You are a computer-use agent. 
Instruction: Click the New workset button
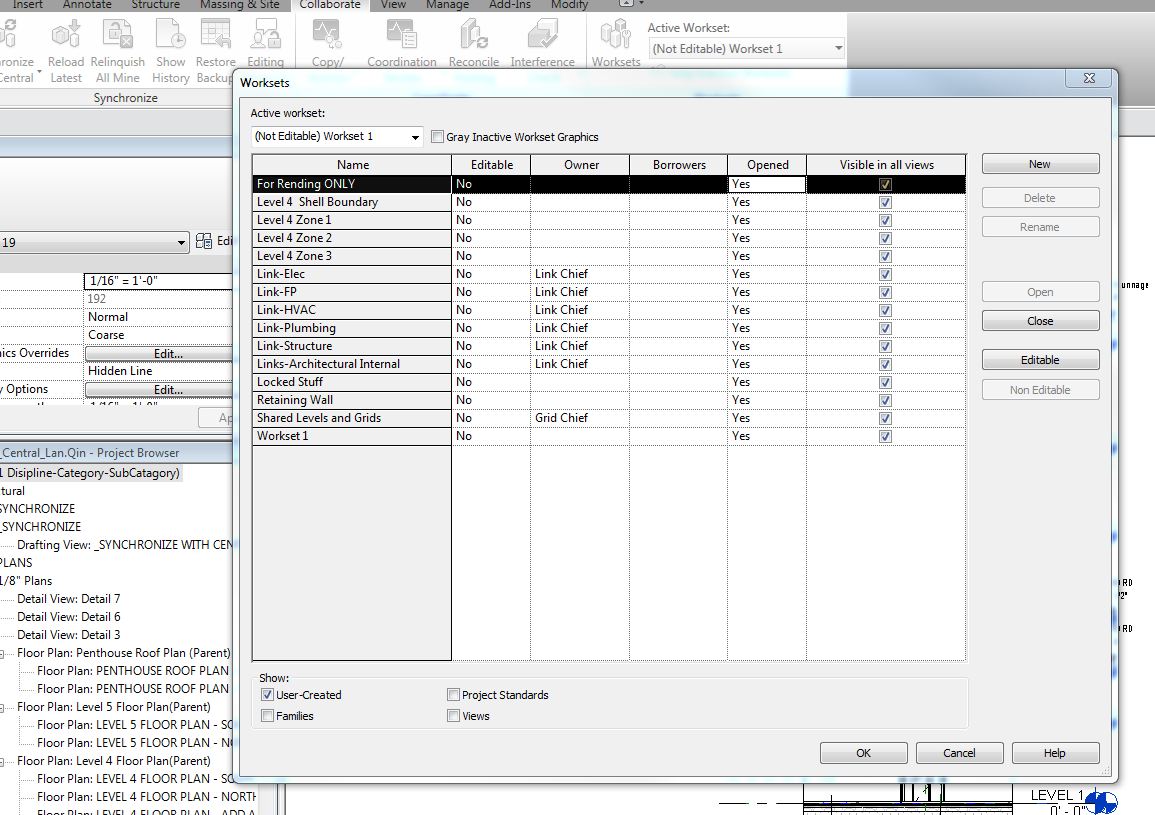tap(1040, 164)
